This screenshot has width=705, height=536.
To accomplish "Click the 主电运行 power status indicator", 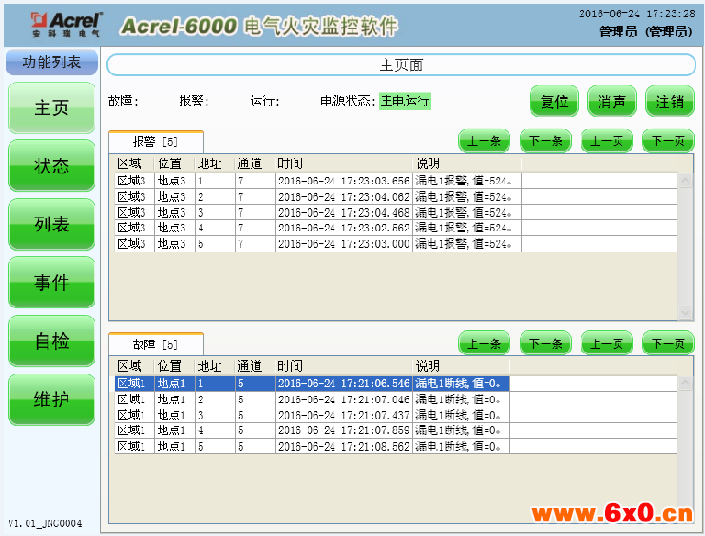I will [x=405, y=101].
